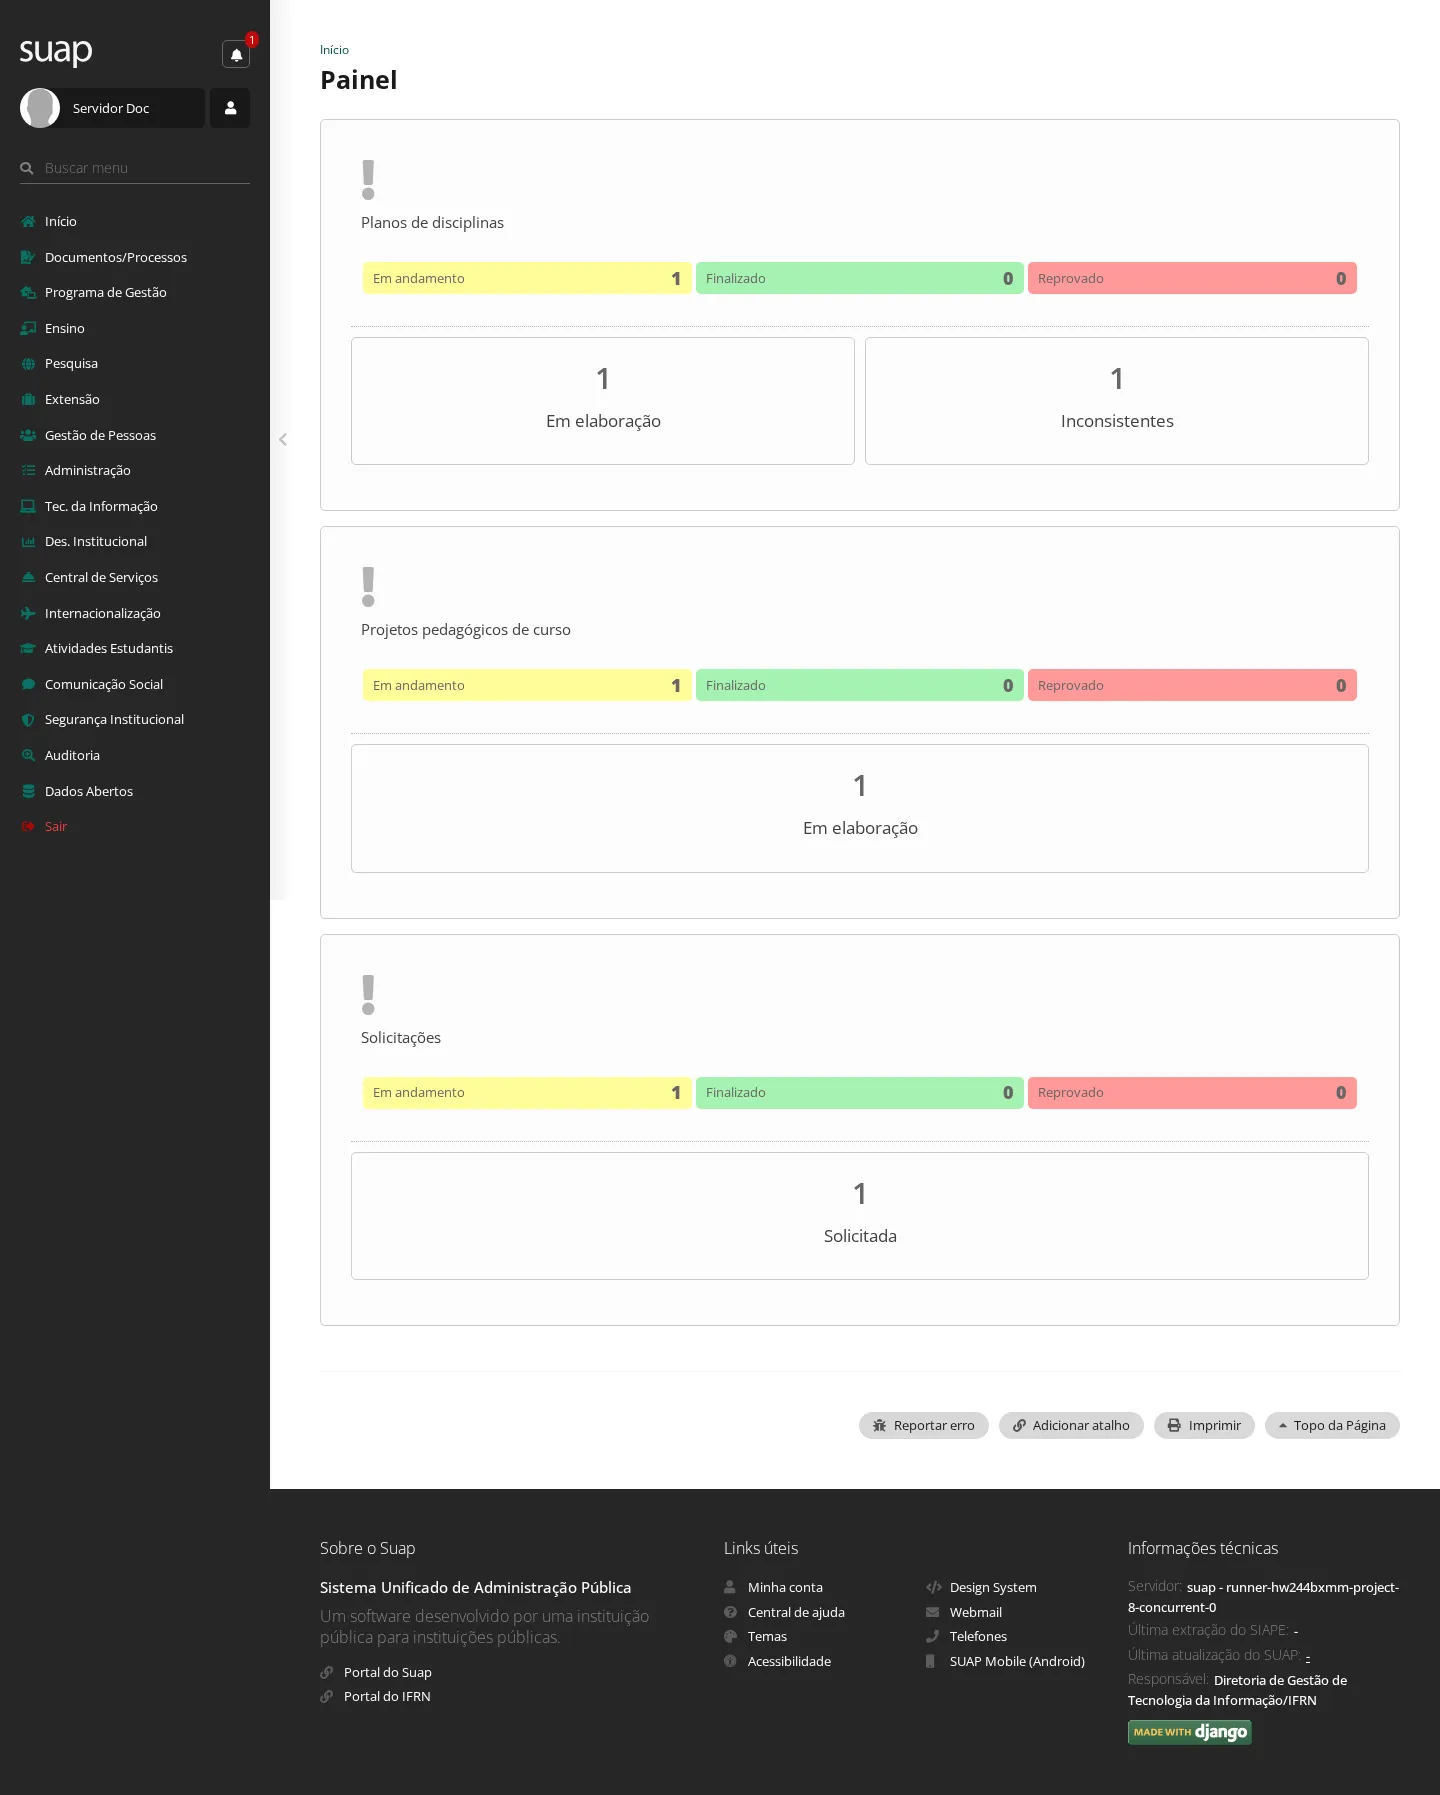The width and height of the screenshot is (1440, 1795).
Task: Open the Acessibilidade footer link
Action: click(789, 1661)
